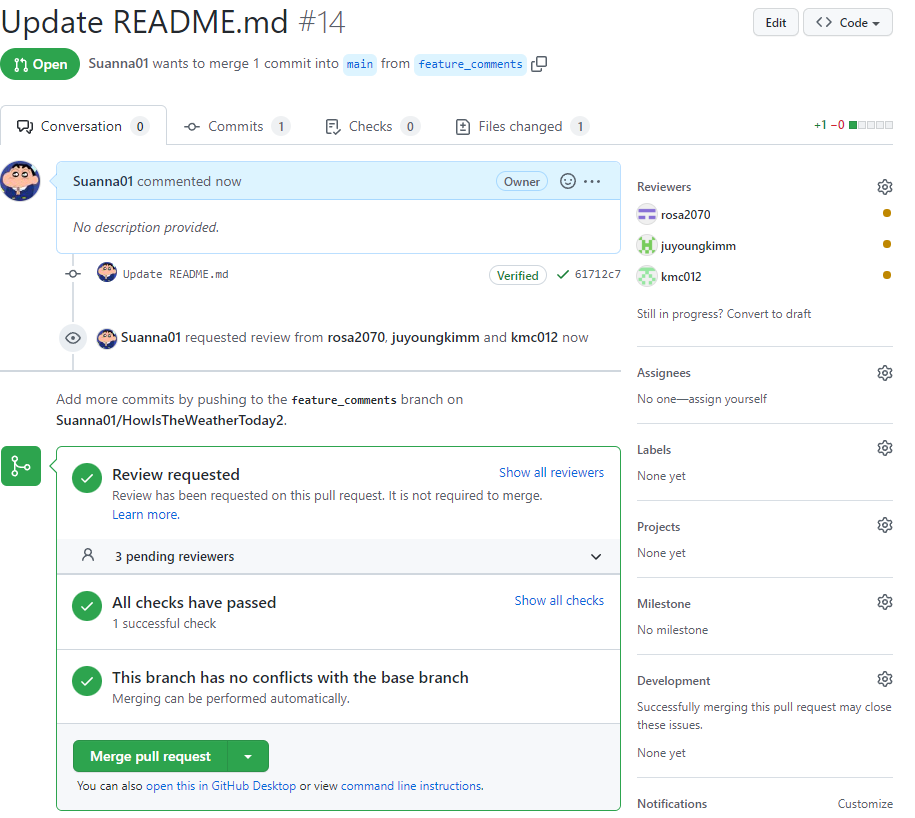Open the Milestone gear settings
The height and width of the screenshot is (818, 915).
coord(885,602)
